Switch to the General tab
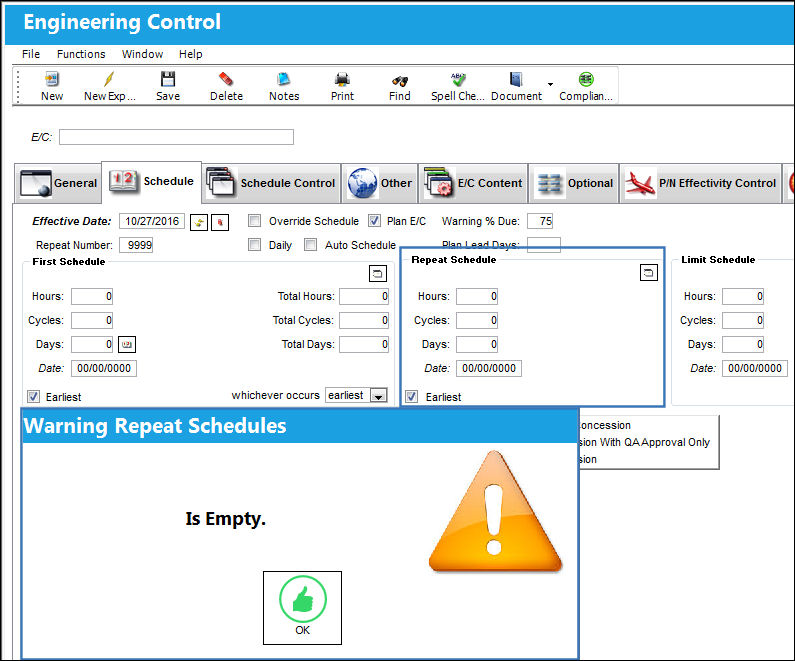This screenshot has width=795, height=661. [x=58, y=183]
